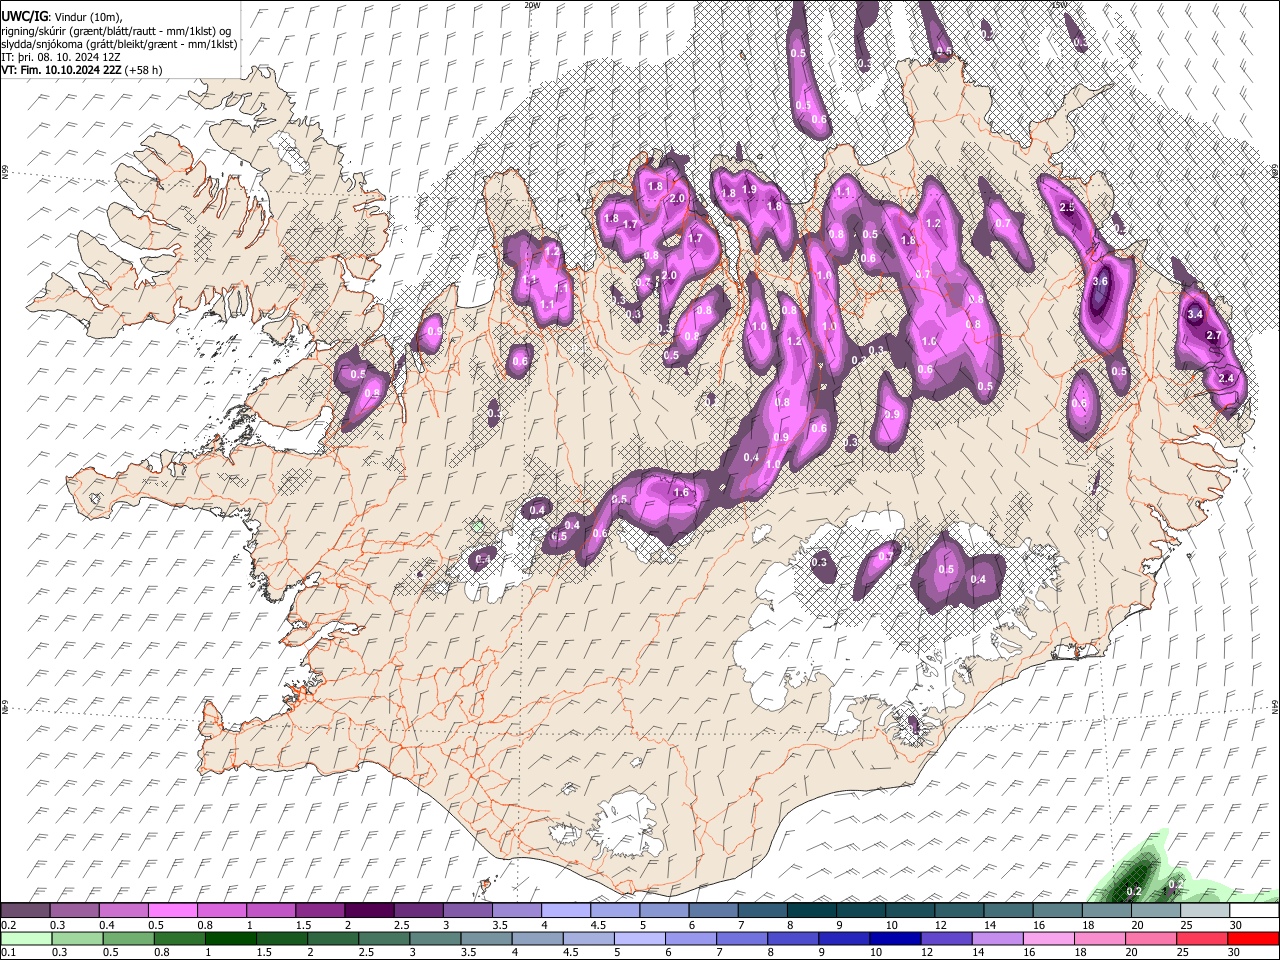1280x960 pixels.
Task: Click the 3.6 snowfall value on the map
Action: (1100, 282)
